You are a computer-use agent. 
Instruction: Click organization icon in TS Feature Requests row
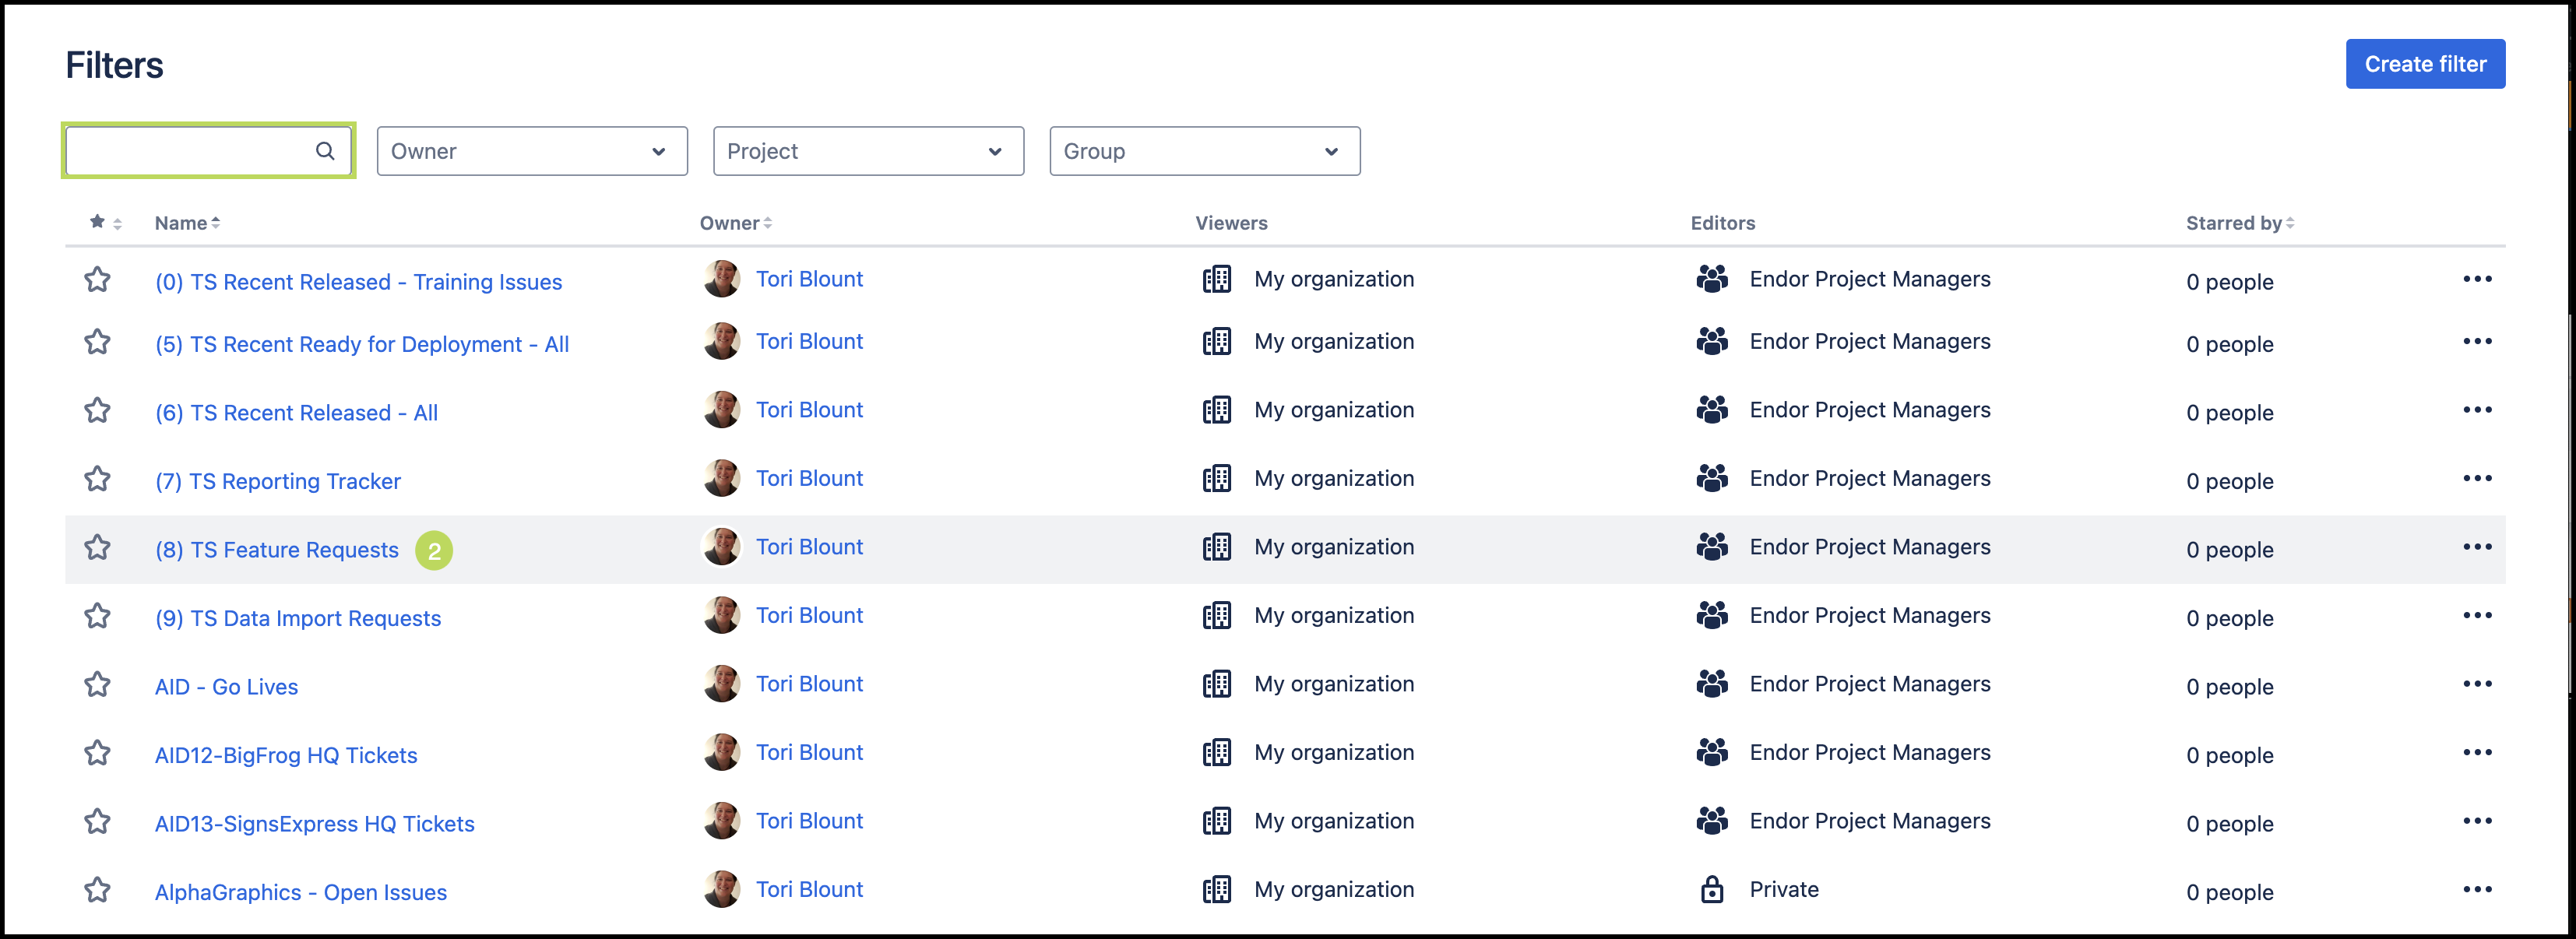1216,547
